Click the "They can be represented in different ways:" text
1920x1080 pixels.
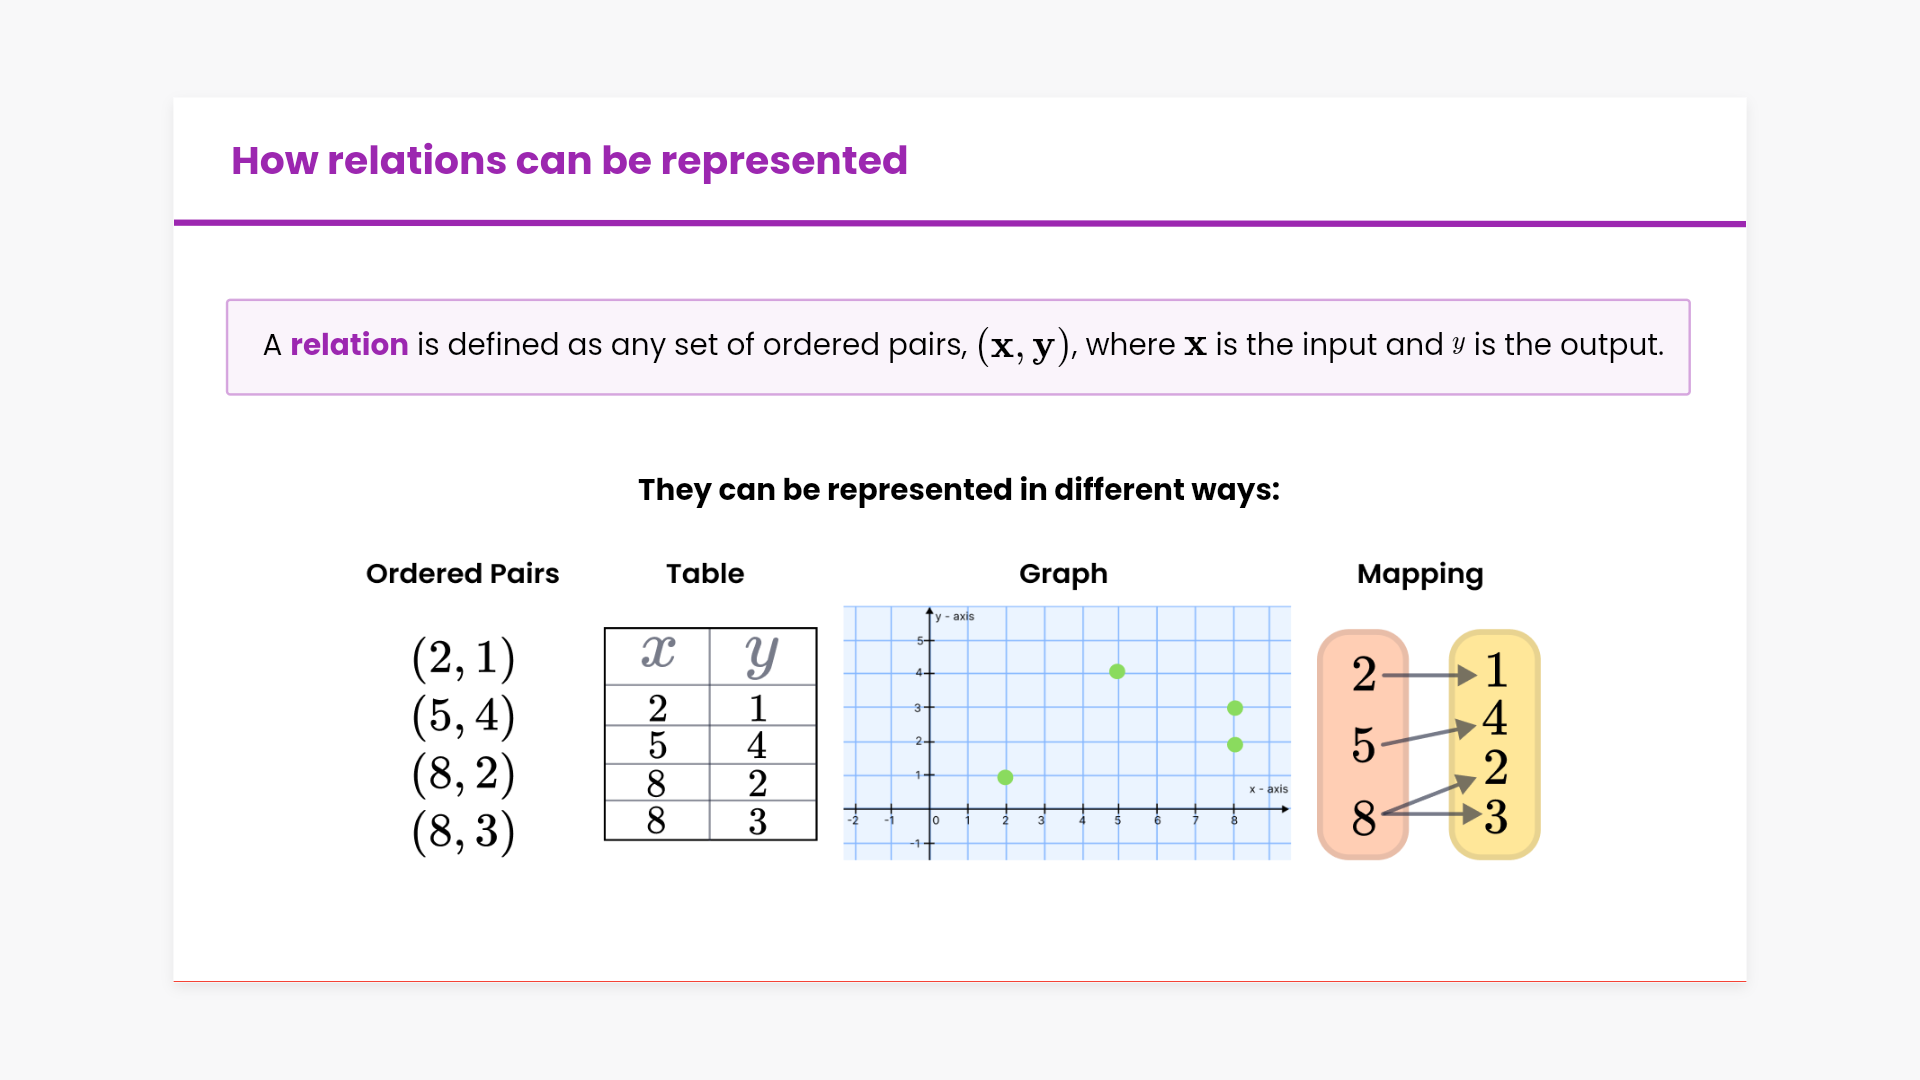[959, 490]
